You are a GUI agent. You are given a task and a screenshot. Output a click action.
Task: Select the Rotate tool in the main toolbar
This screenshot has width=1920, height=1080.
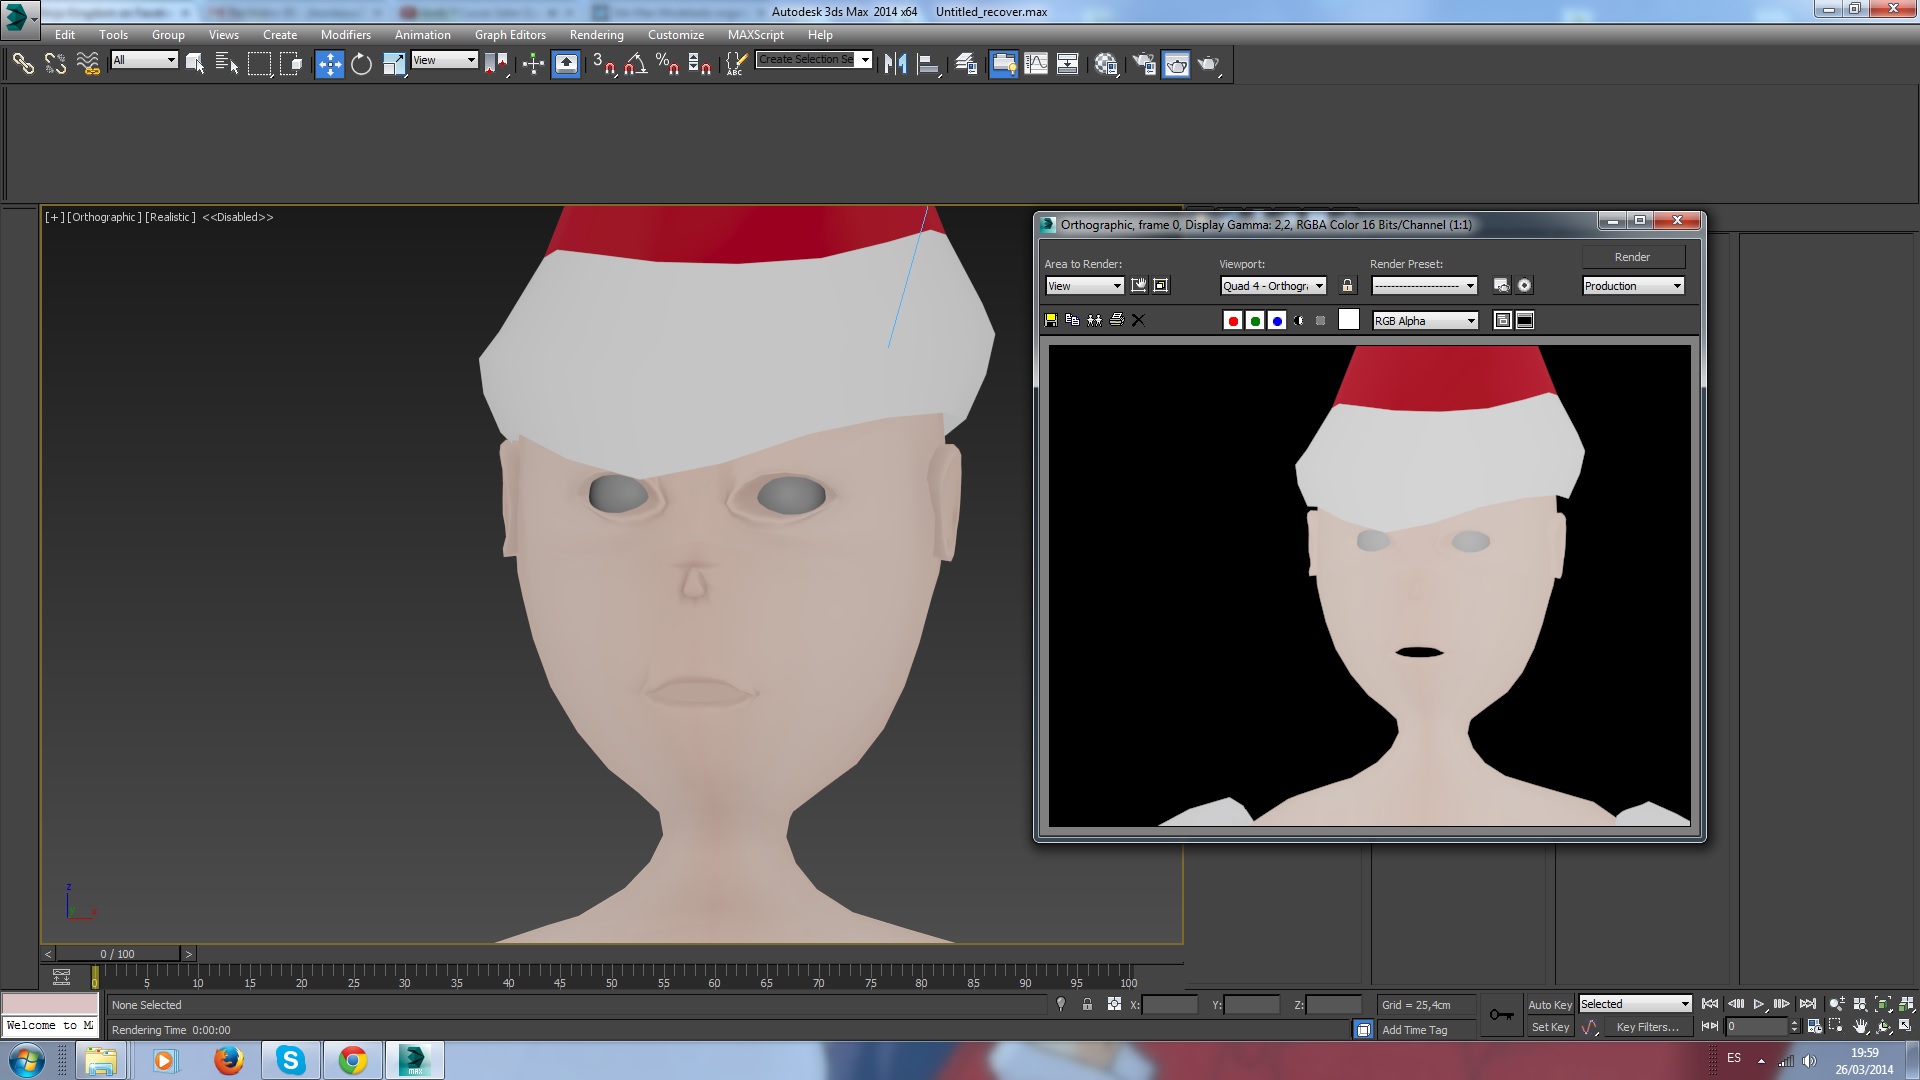coord(361,64)
